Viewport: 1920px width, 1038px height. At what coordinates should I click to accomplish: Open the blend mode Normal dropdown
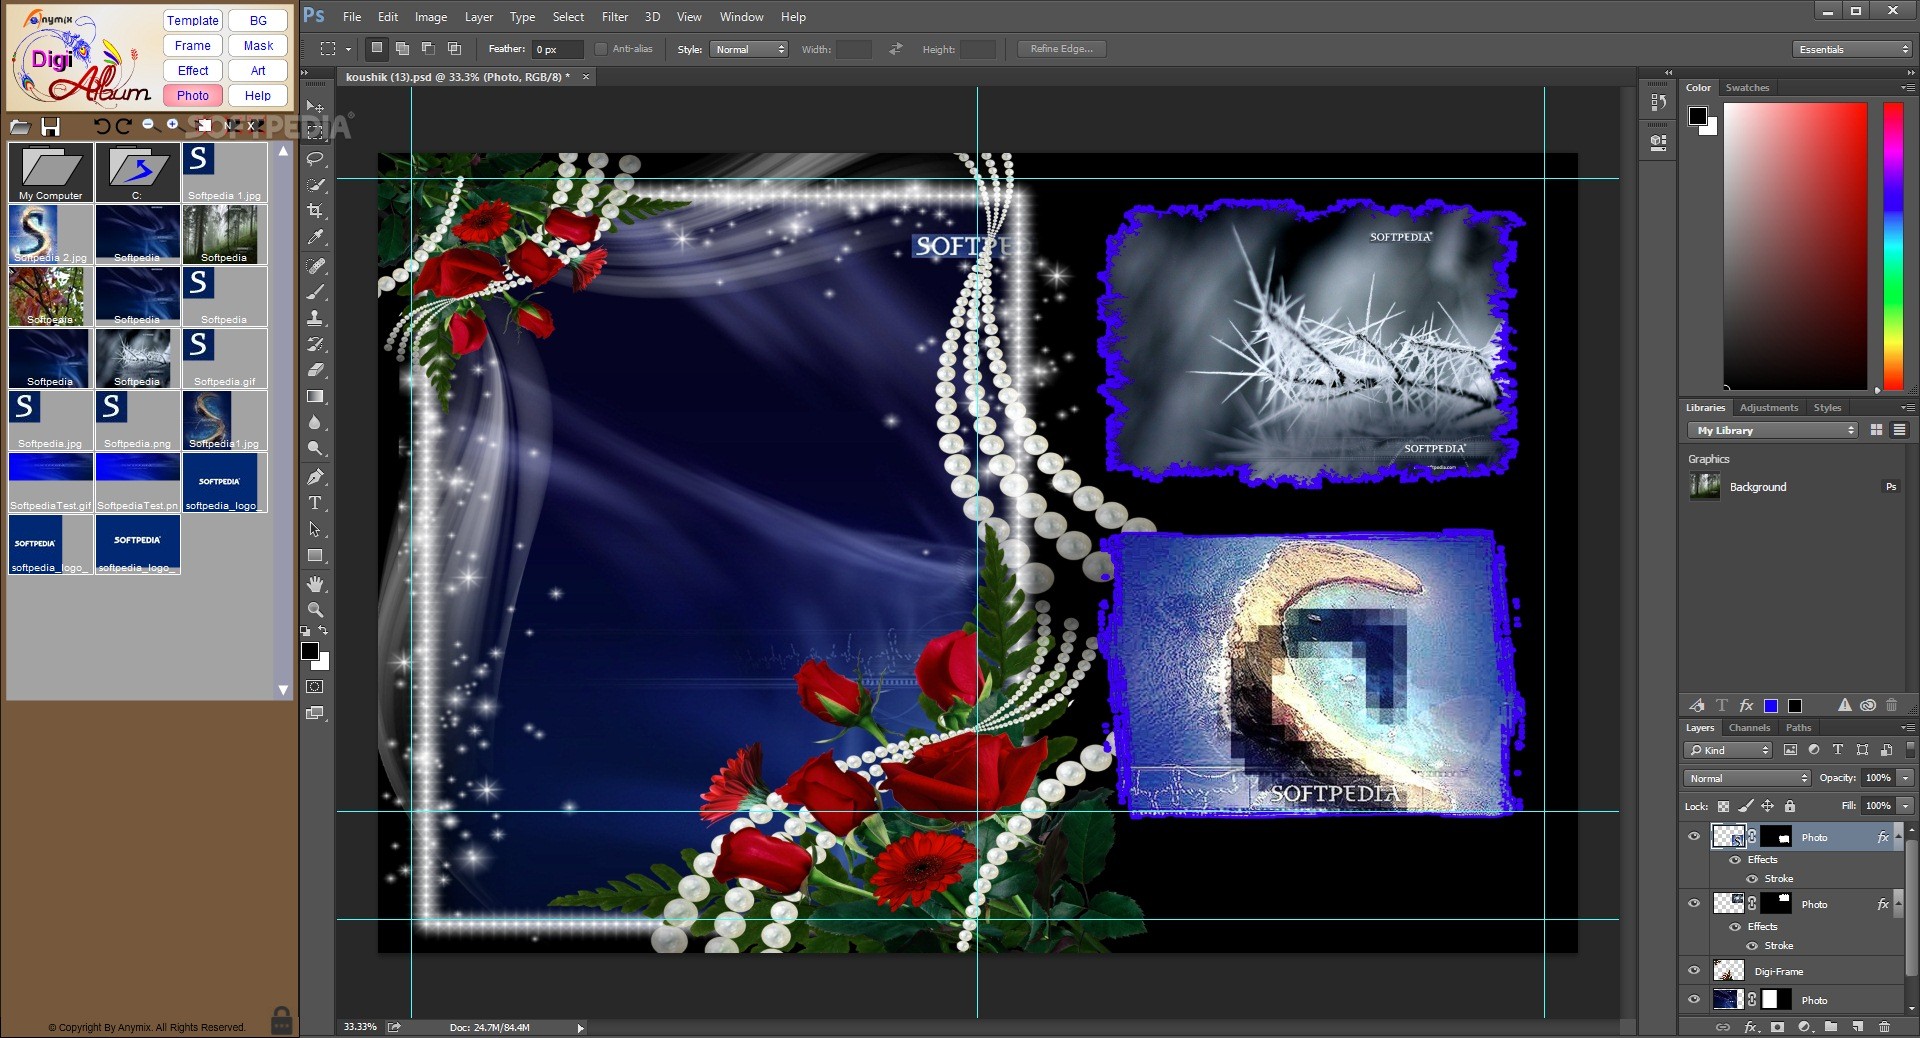click(x=1747, y=778)
